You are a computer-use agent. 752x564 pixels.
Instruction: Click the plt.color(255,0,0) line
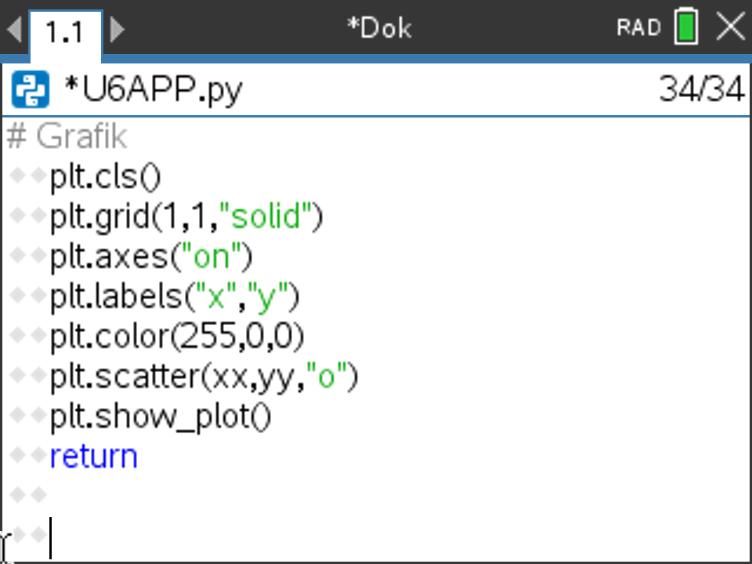(176, 336)
